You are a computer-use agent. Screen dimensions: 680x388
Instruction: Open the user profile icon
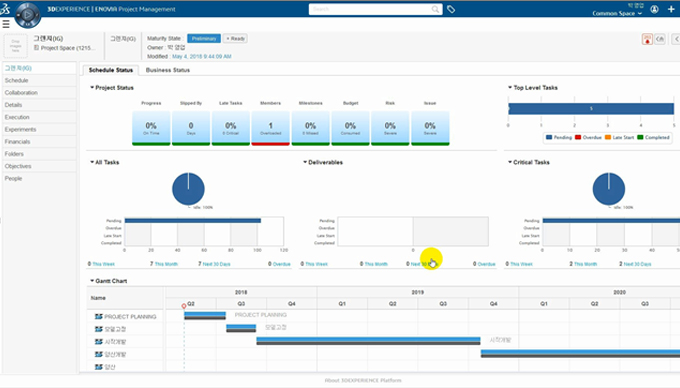(x=654, y=9)
